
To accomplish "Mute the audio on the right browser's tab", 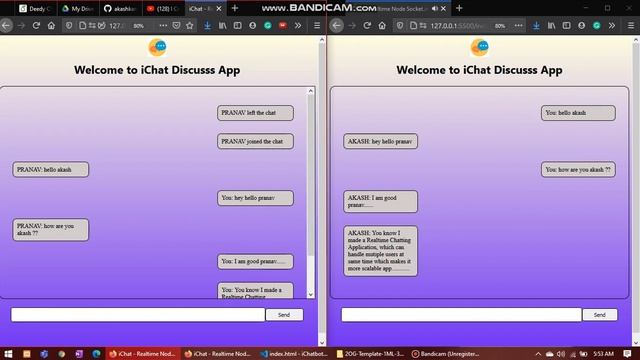I will click(434, 8).
